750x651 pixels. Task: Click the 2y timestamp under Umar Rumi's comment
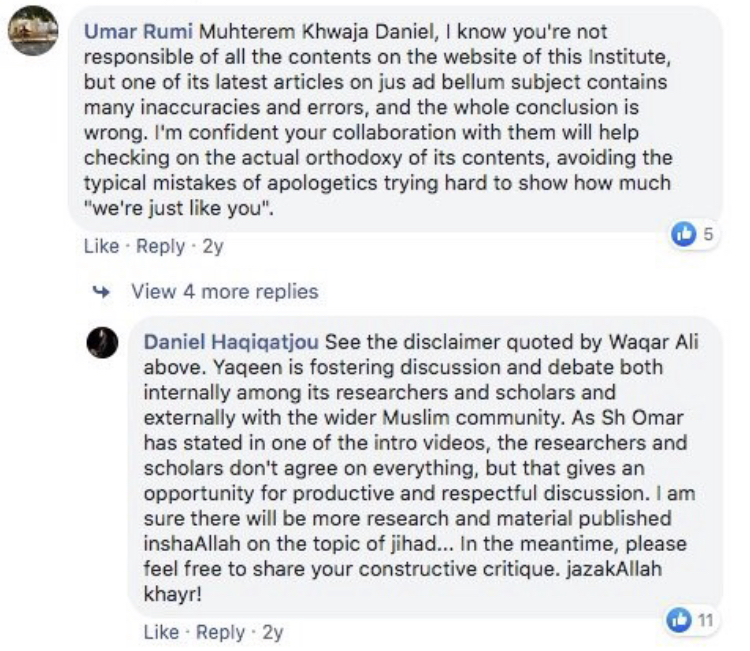pyautogui.click(x=213, y=246)
